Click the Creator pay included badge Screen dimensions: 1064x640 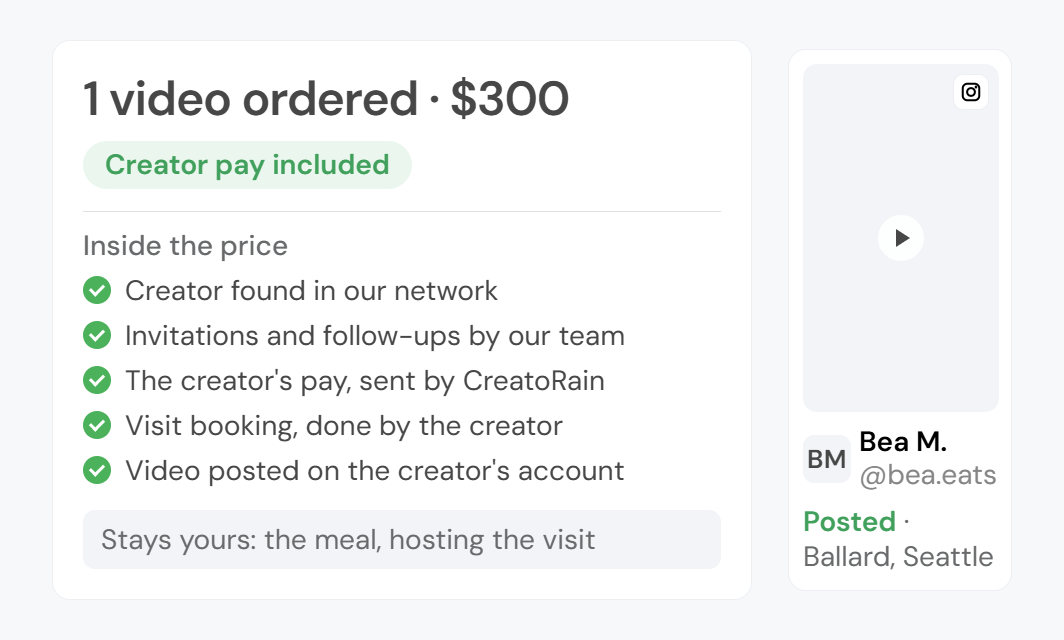click(x=247, y=165)
